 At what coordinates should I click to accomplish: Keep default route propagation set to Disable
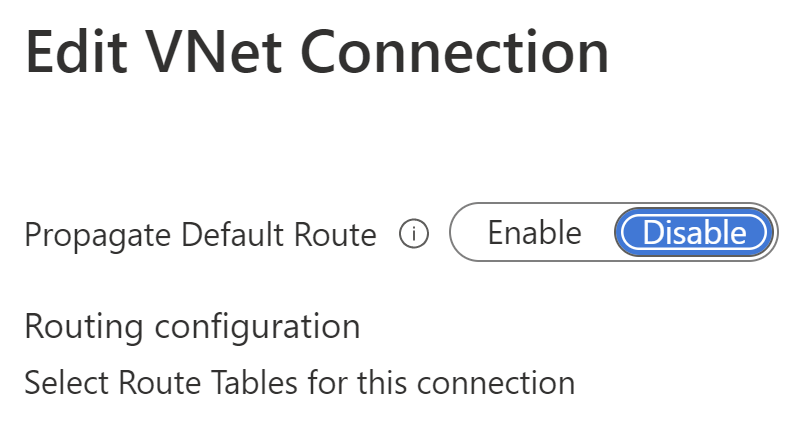[x=694, y=234]
